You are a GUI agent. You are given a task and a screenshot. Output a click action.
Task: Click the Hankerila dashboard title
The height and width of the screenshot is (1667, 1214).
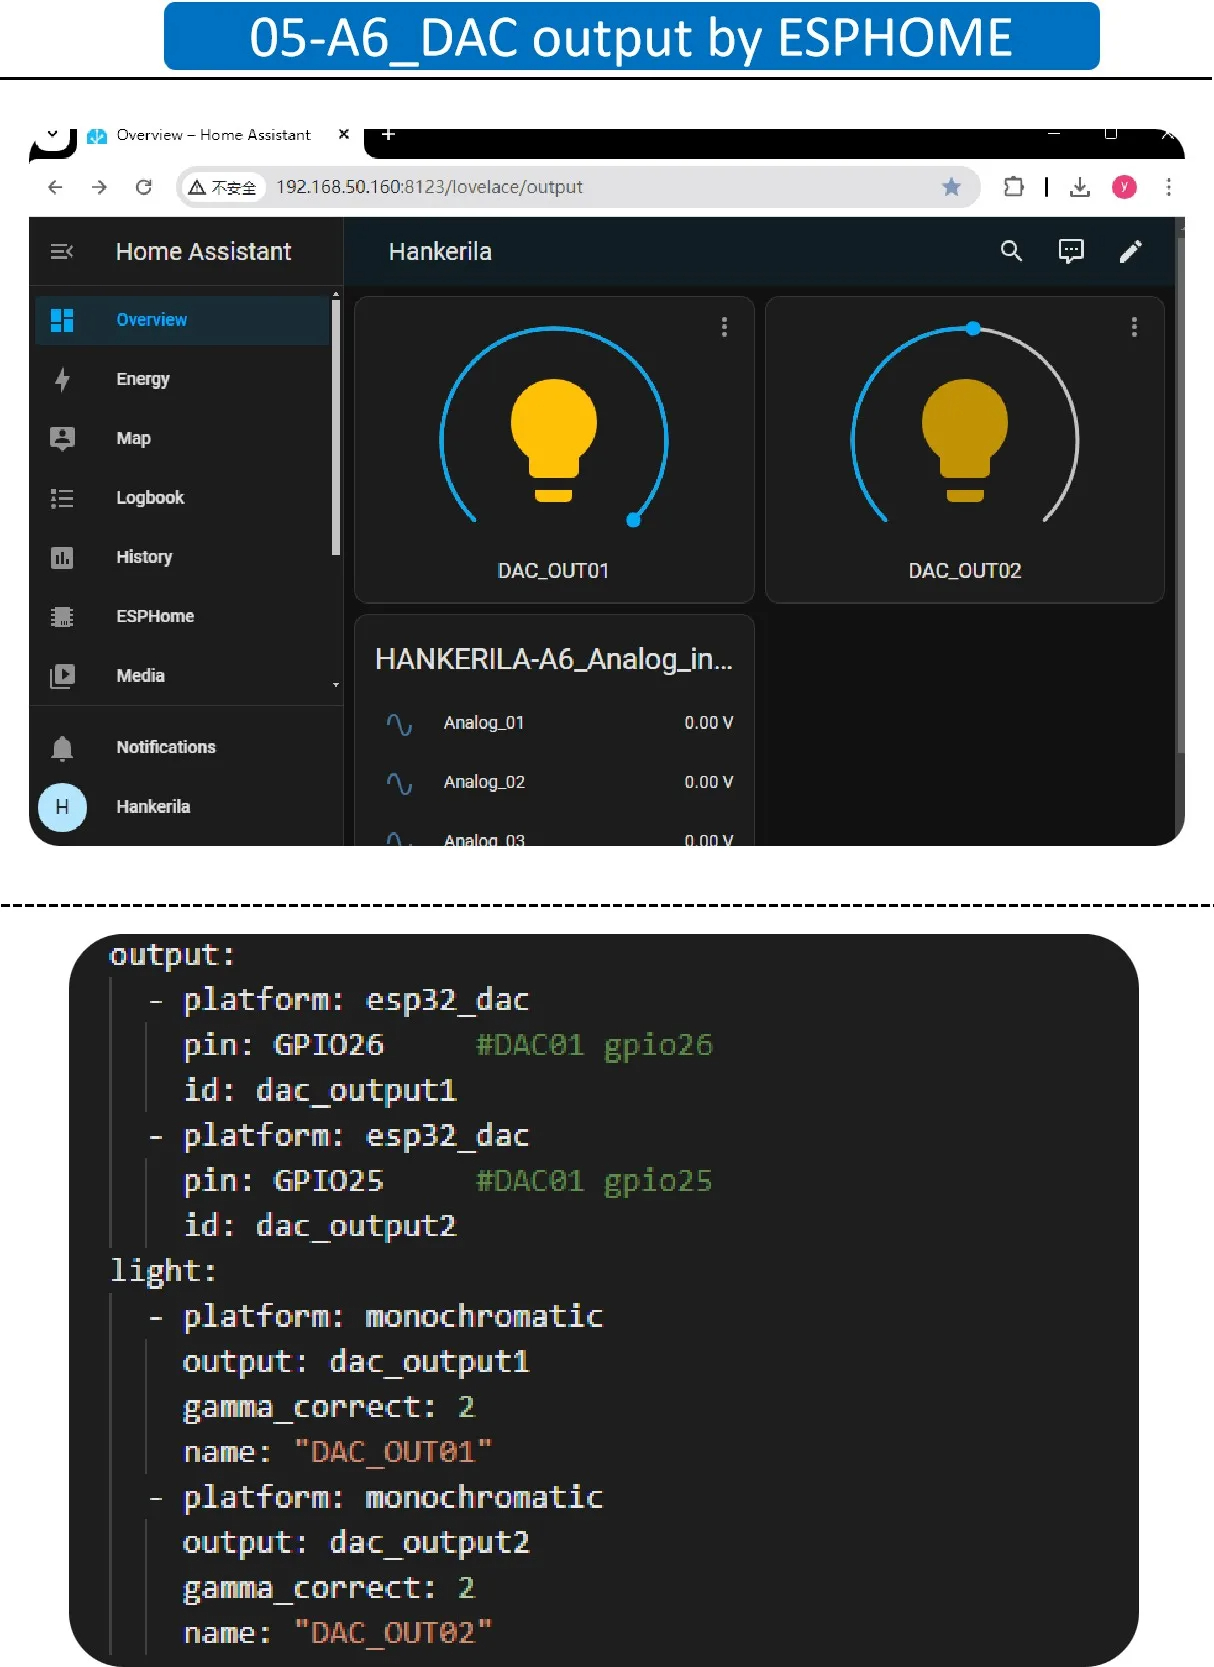440,251
